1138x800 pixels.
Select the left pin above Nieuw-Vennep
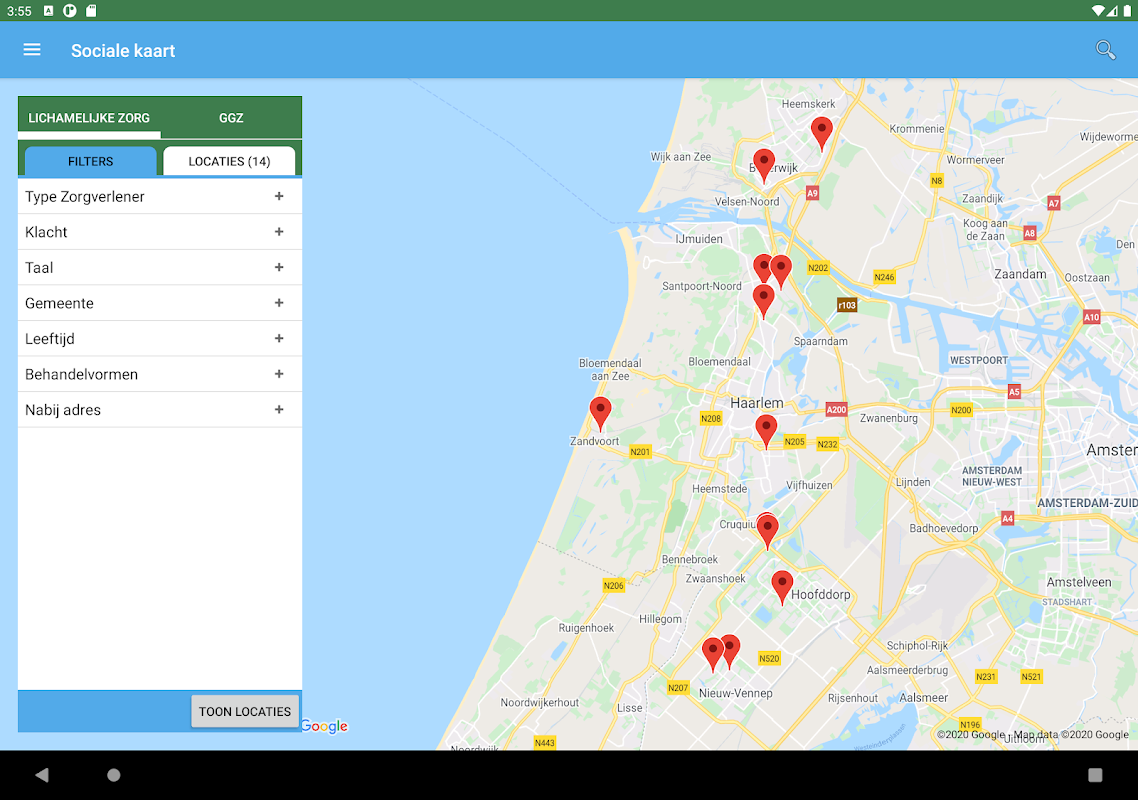click(x=713, y=655)
